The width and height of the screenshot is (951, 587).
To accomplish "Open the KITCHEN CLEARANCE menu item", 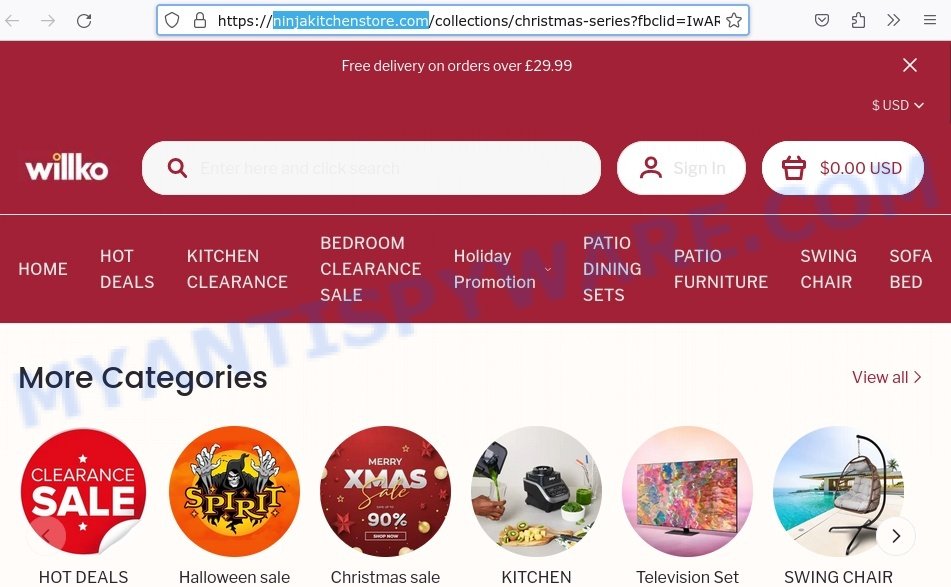I will coord(237,269).
